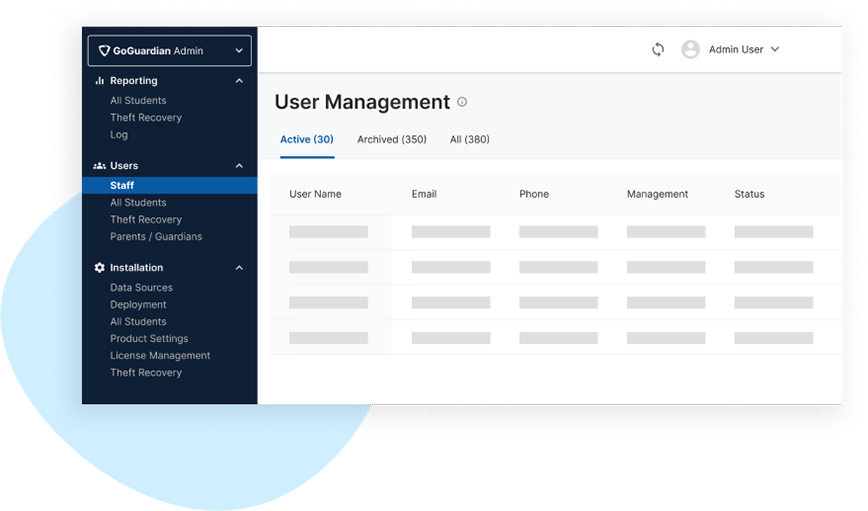The height and width of the screenshot is (511, 868).
Task: Click the refresh sync icon
Action: [x=658, y=49]
